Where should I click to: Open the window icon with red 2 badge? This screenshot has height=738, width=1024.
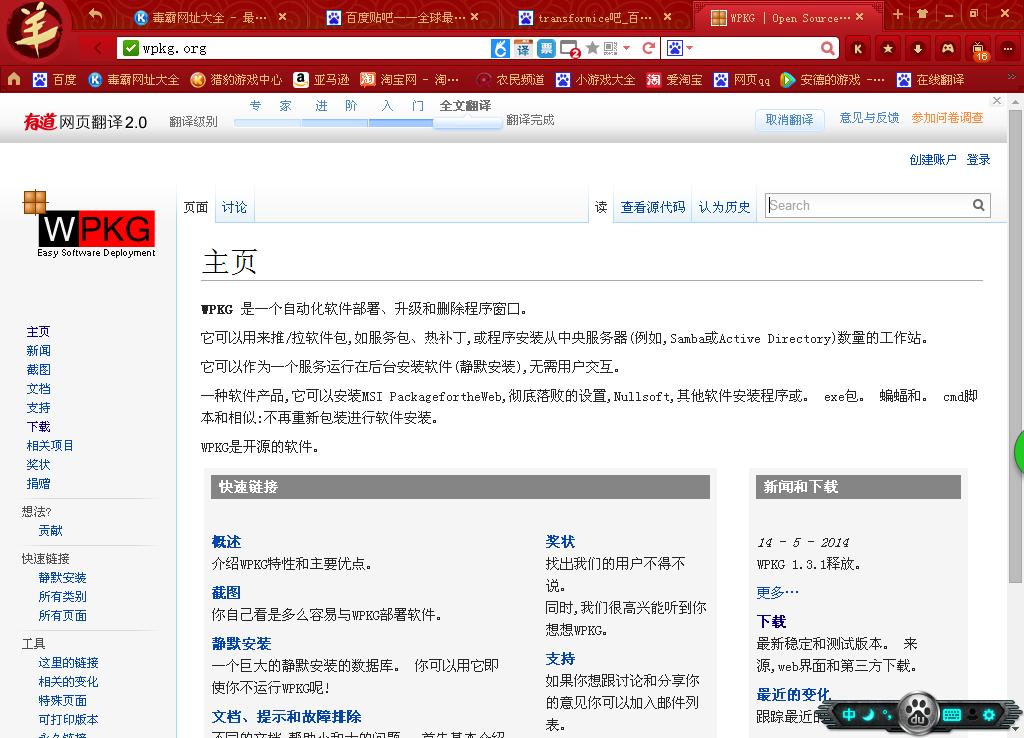tap(569, 49)
